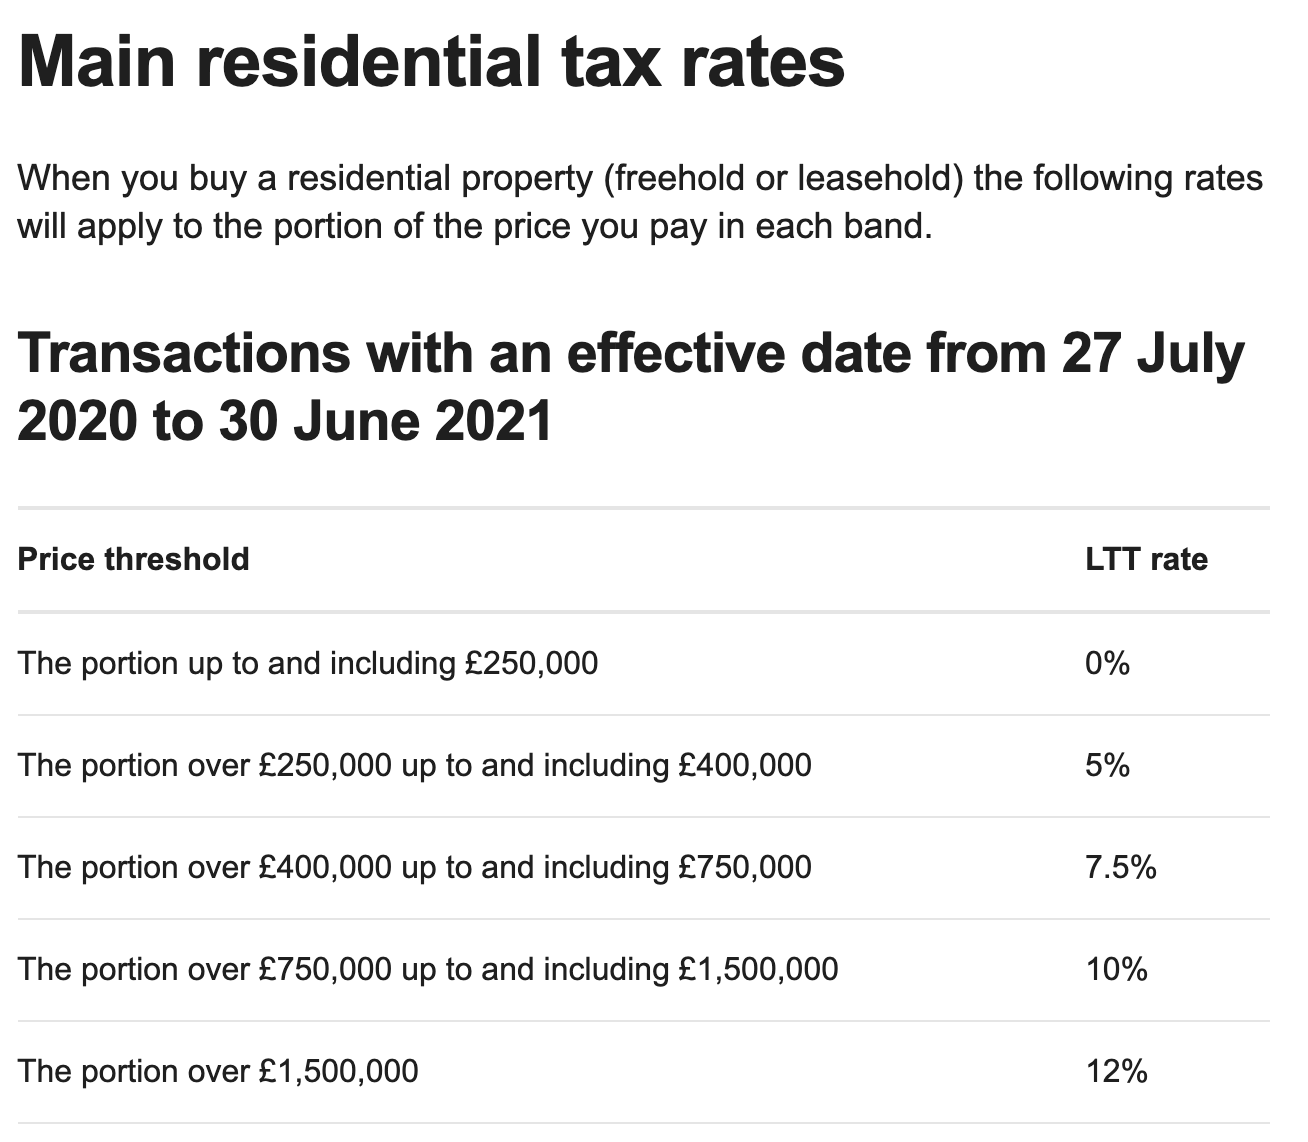
Task: Click the 'Price threshold' column header
Action: point(133,558)
